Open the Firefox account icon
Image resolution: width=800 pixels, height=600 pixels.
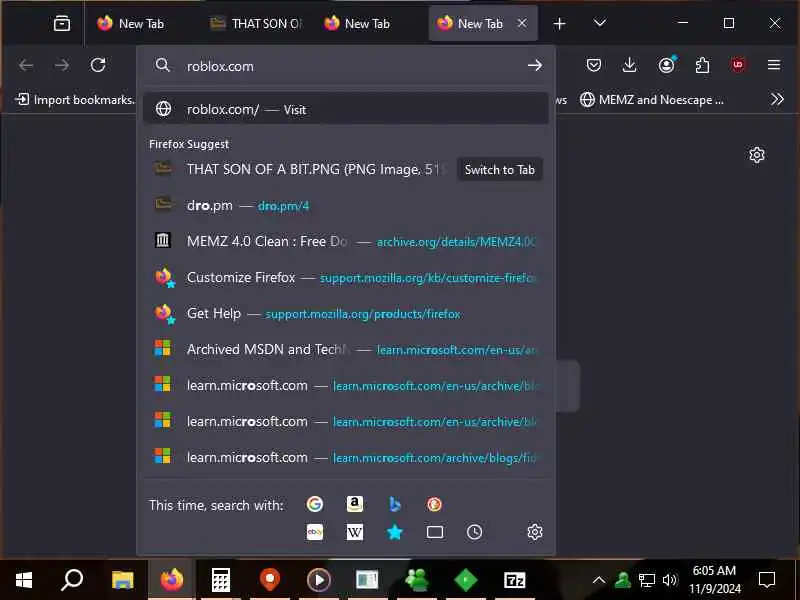[666, 65]
